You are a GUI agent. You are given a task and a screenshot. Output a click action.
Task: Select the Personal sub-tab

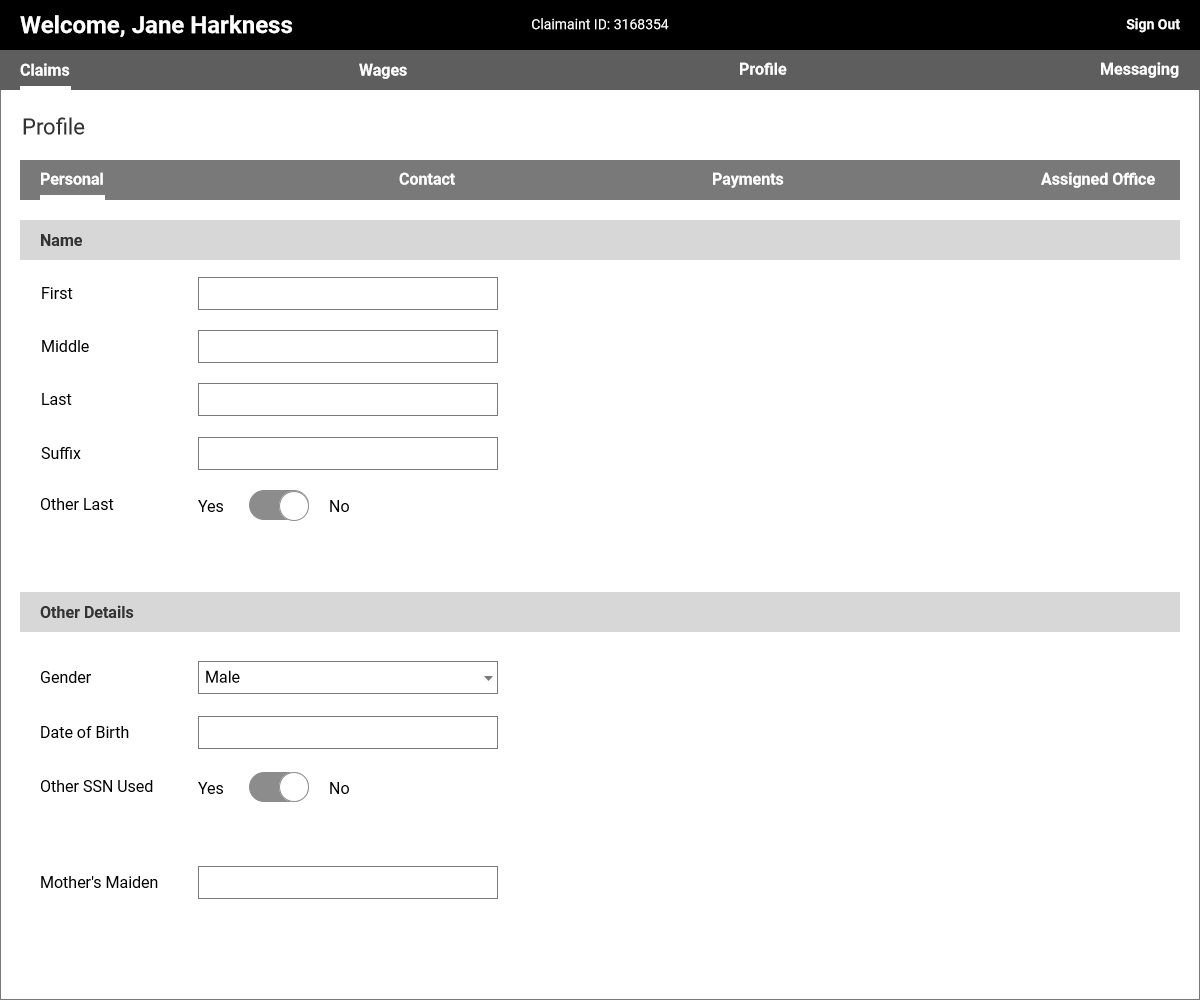72,180
